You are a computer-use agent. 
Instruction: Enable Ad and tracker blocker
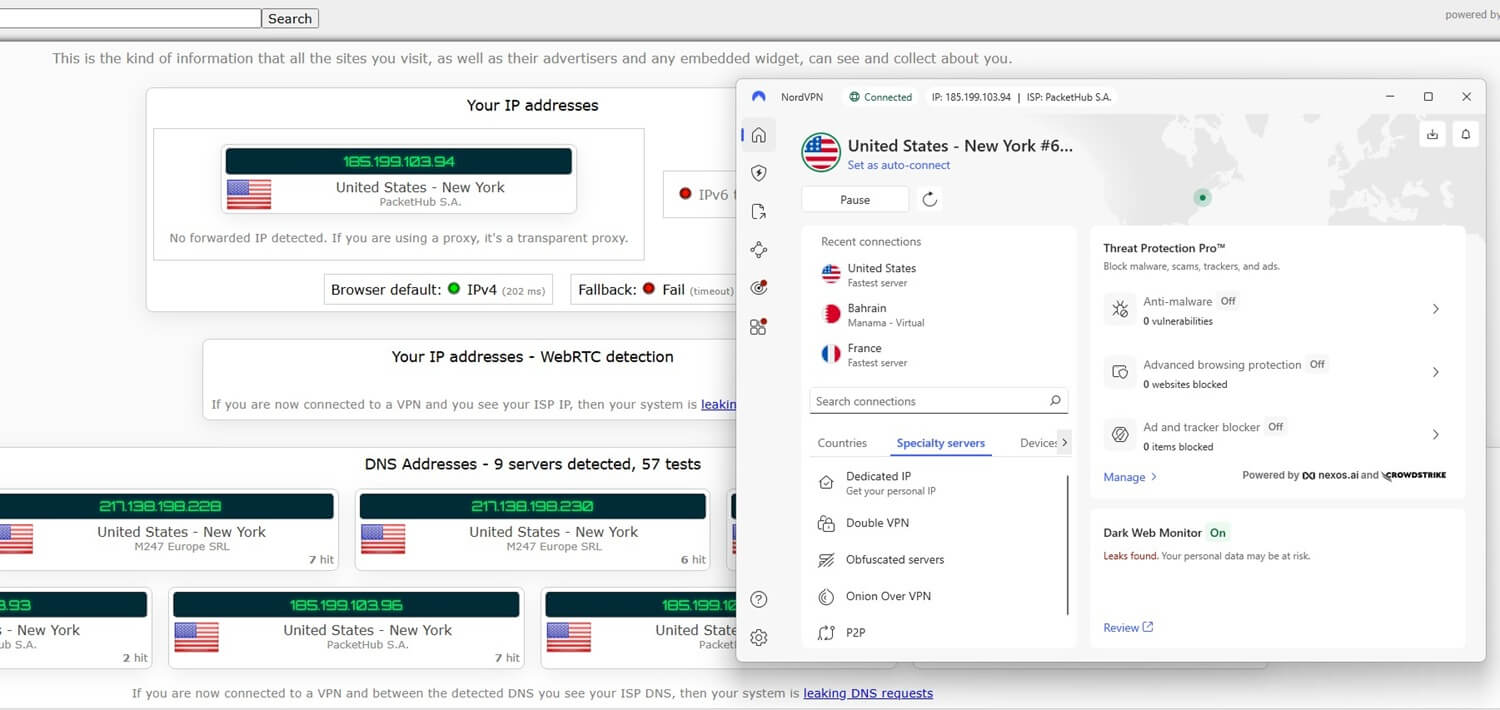[1275, 426]
